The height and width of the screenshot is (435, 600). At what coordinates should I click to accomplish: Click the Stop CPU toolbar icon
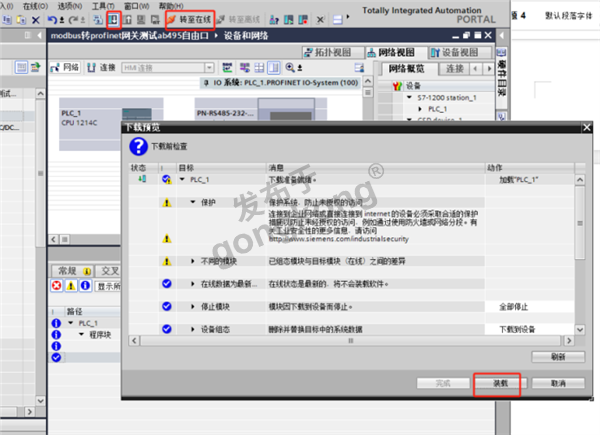point(303,20)
